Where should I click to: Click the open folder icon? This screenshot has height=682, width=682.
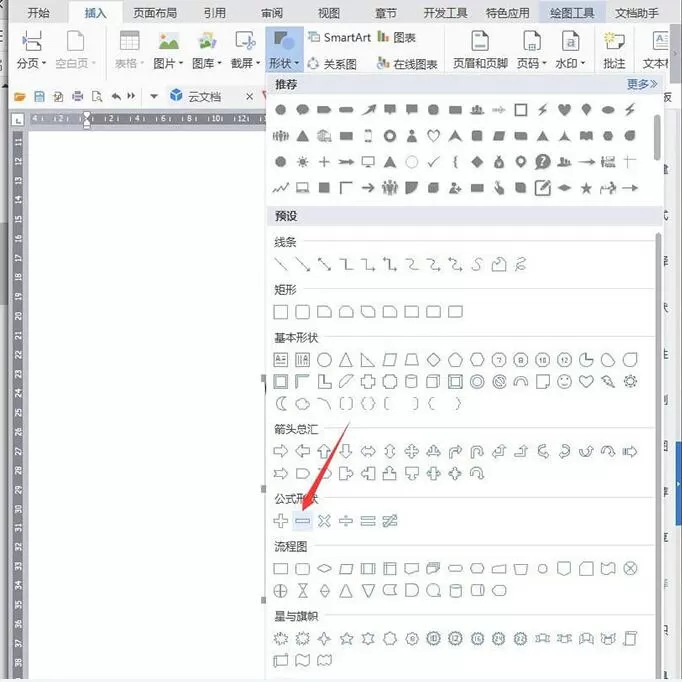pos(20,96)
